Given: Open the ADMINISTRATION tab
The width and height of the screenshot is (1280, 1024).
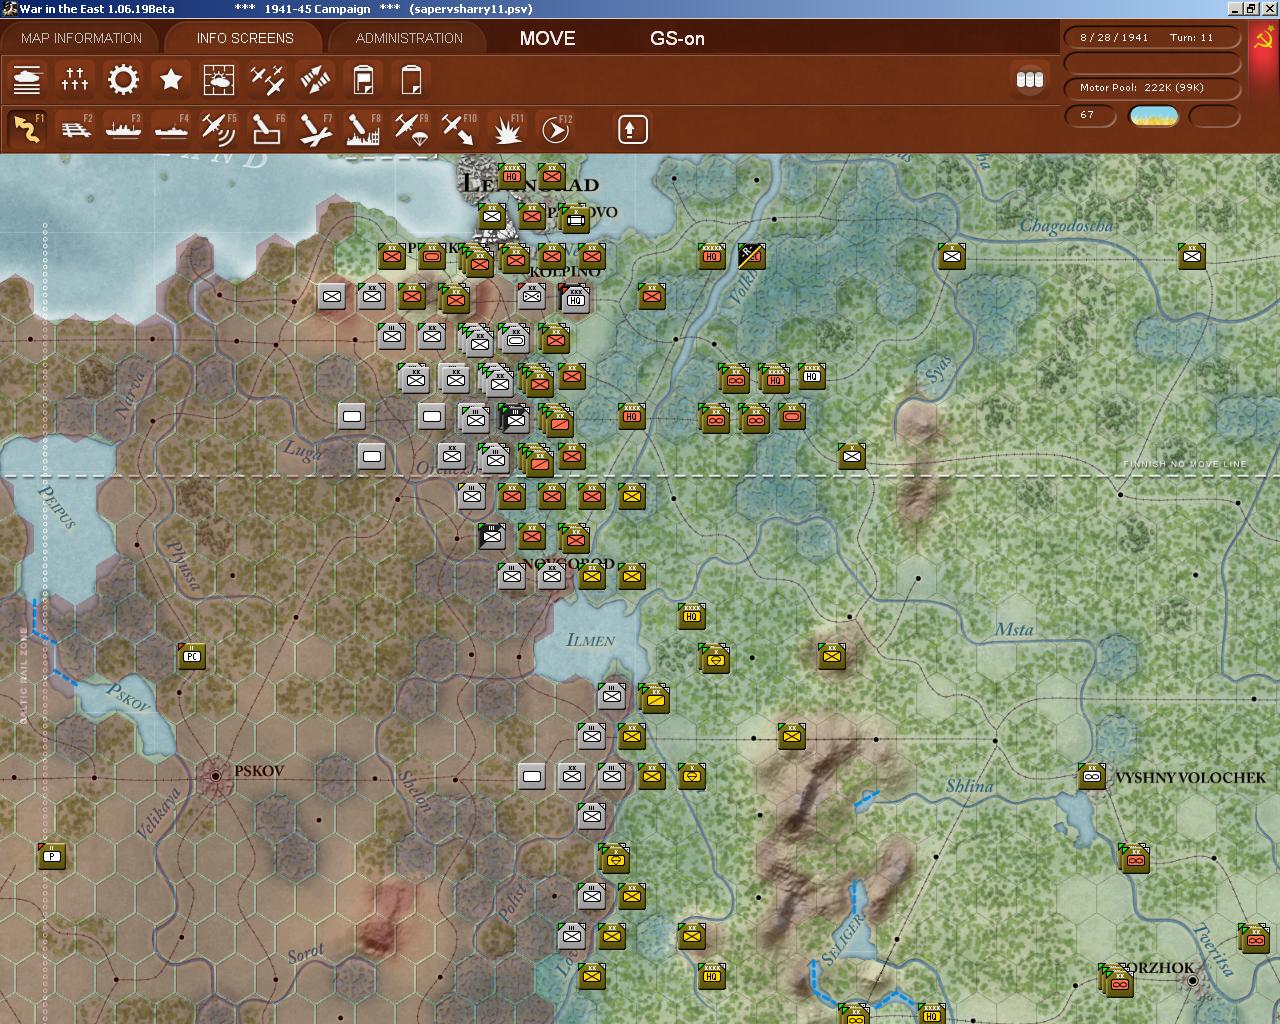Looking at the screenshot, I should pos(409,38).
